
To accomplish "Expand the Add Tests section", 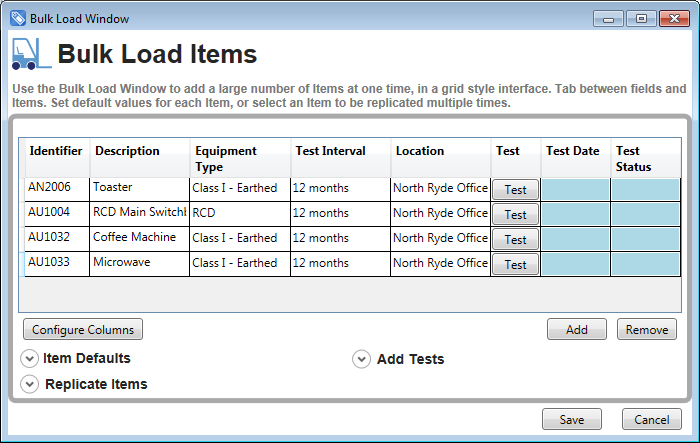I will tap(362, 360).
